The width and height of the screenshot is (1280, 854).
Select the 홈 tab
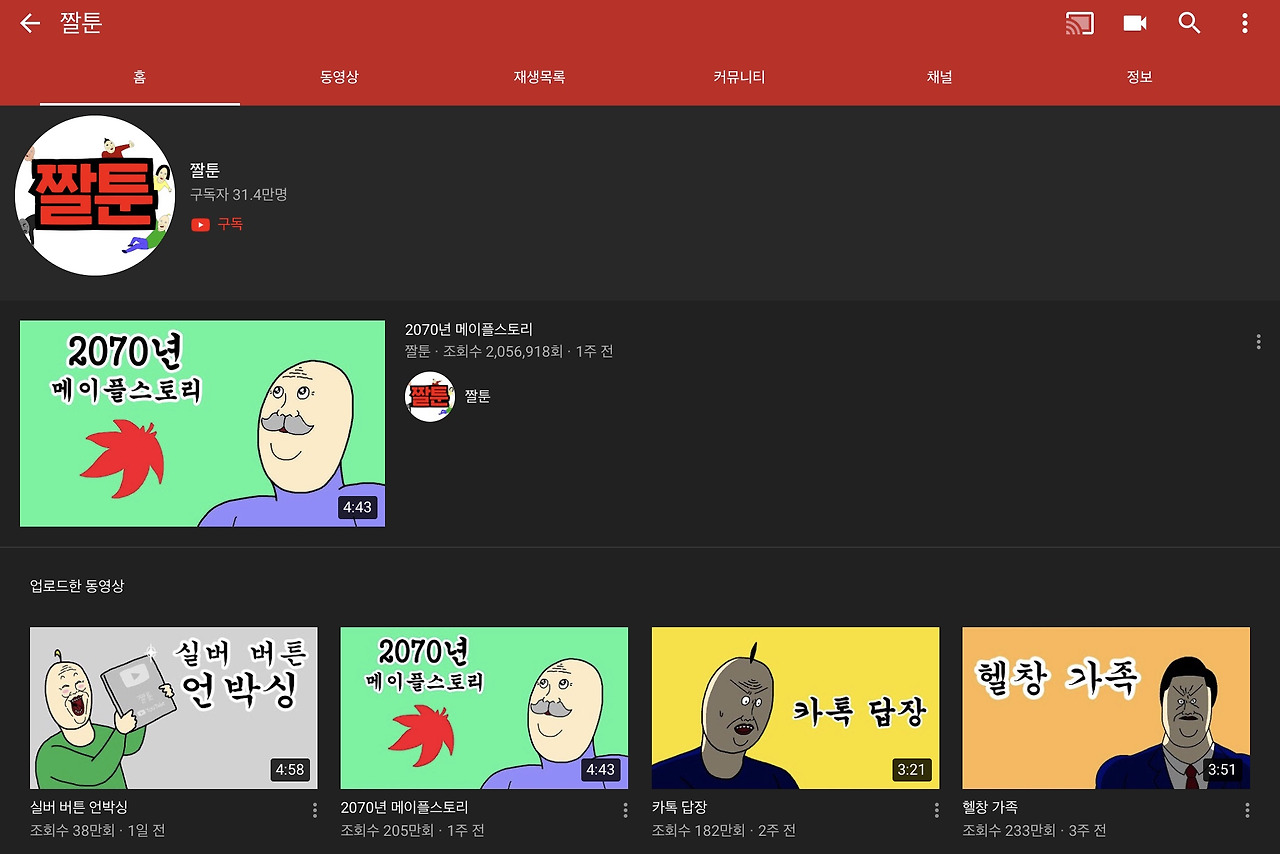140,77
